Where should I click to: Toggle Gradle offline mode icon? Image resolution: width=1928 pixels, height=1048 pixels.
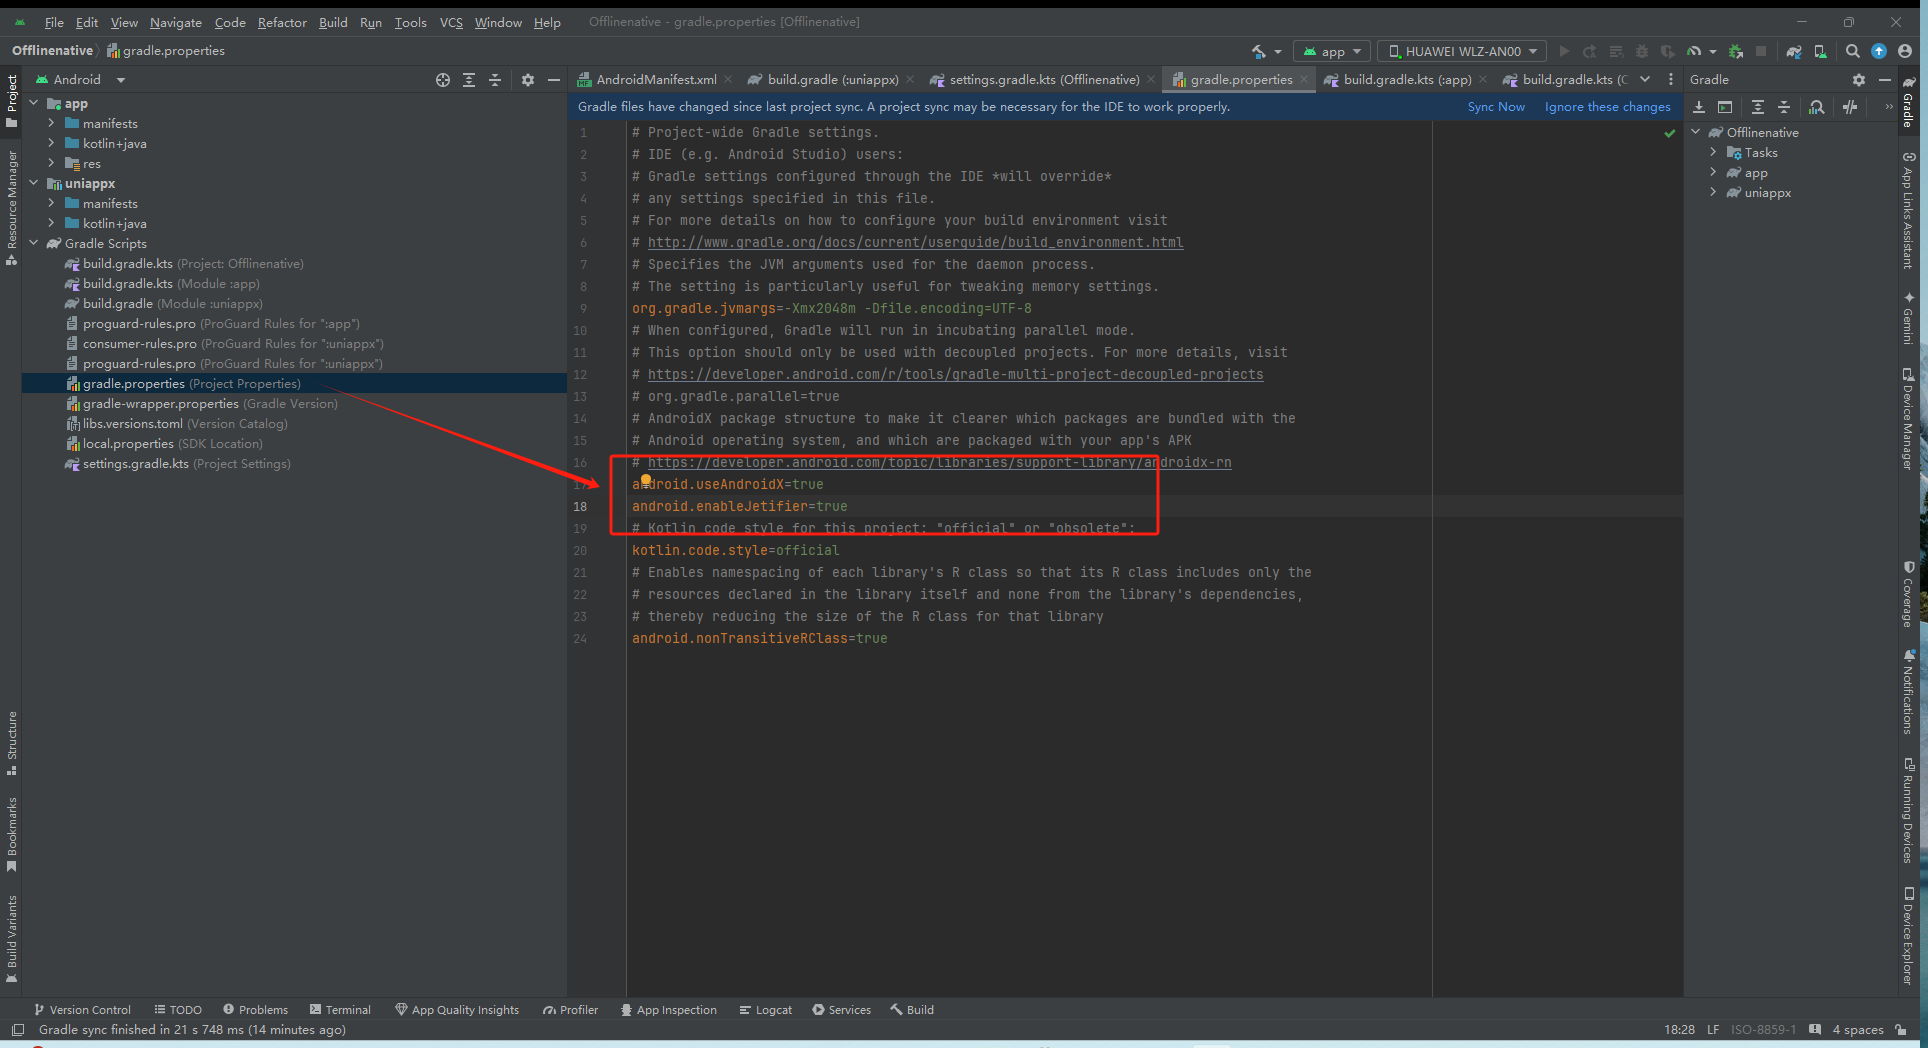(1850, 107)
